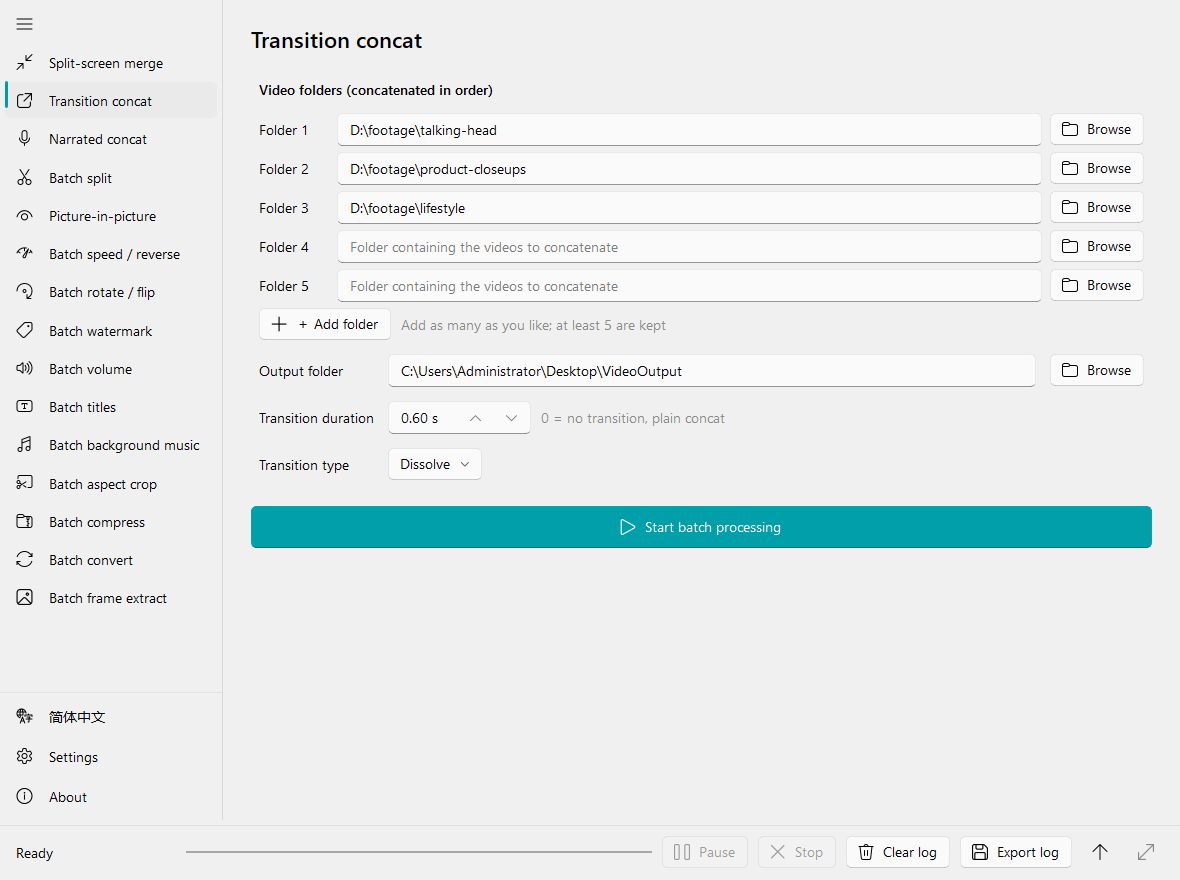This screenshot has width=1180, height=880.
Task: Click the Batch split scissors icon
Action: tap(24, 178)
